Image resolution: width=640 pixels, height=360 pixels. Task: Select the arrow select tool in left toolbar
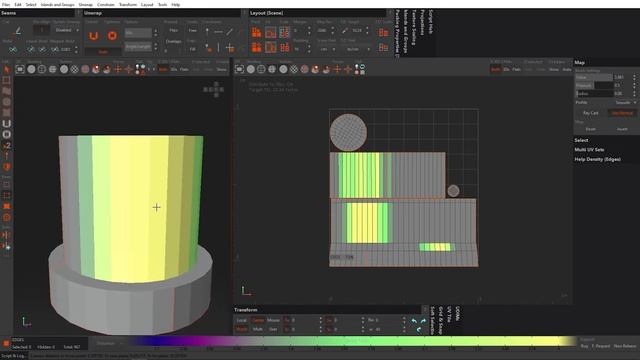pyautogui.click(x=7, y=69)
